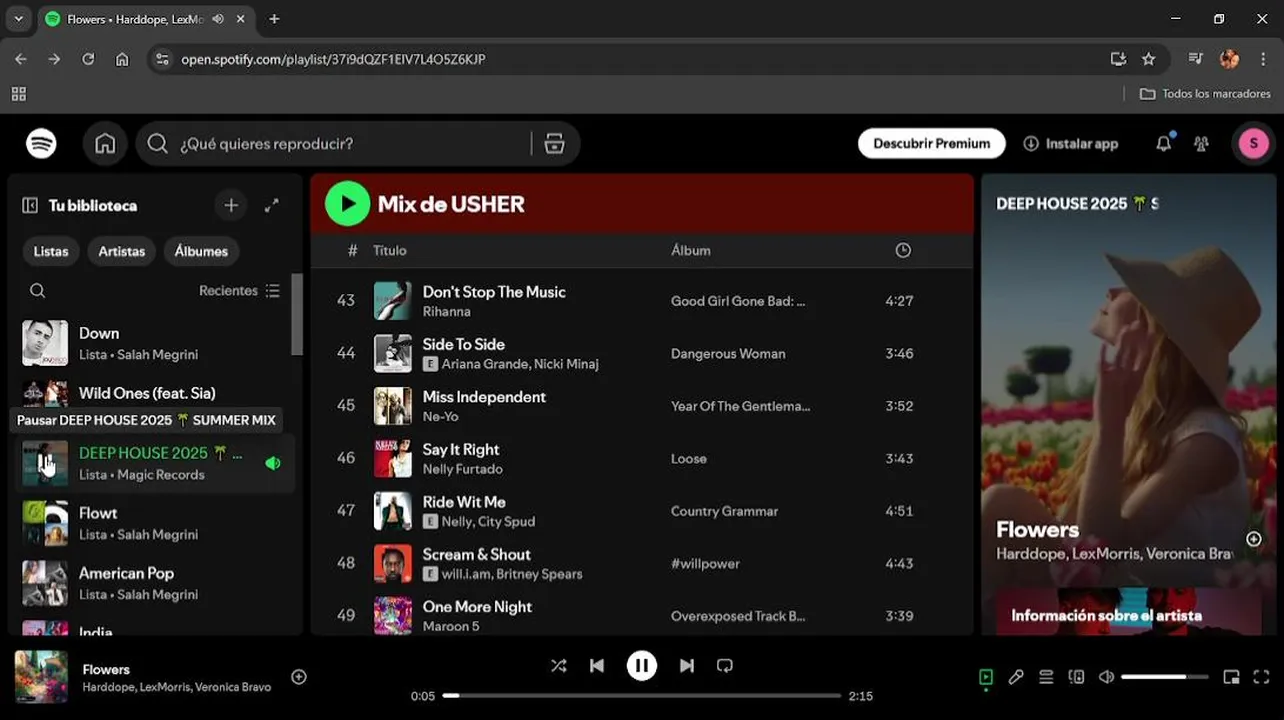
Task: Enter fullscreen mode icon
Action: 1261,677
